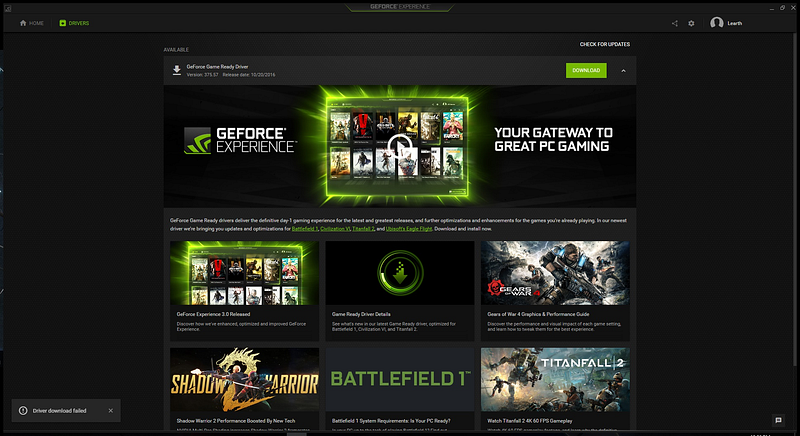Click the driver download arrow icon
This screenshot has height=436, width=800.
point(177,70)
